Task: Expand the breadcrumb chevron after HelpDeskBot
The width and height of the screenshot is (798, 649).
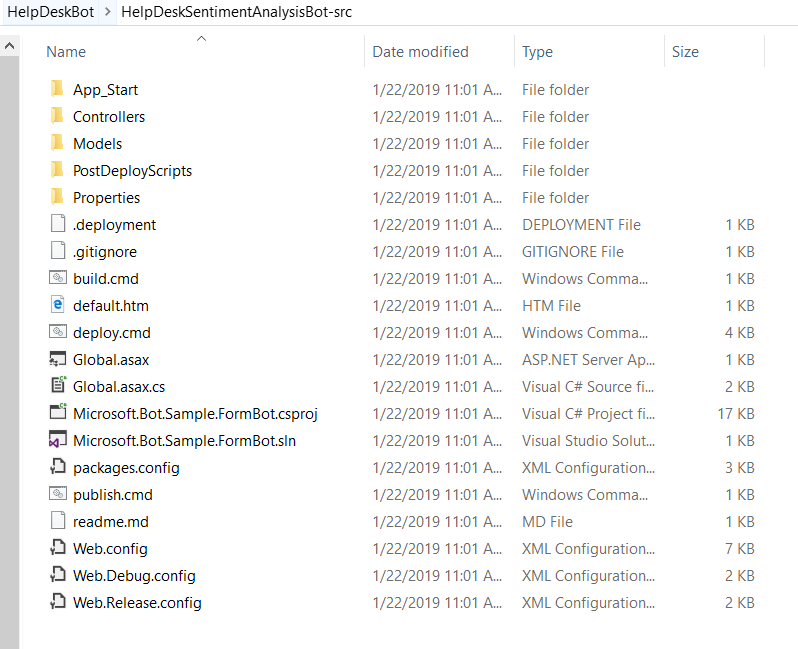Action: [x=107, y=12]
